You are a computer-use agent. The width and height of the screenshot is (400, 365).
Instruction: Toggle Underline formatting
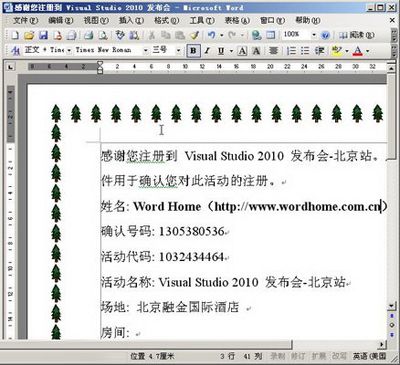point(221,51)
